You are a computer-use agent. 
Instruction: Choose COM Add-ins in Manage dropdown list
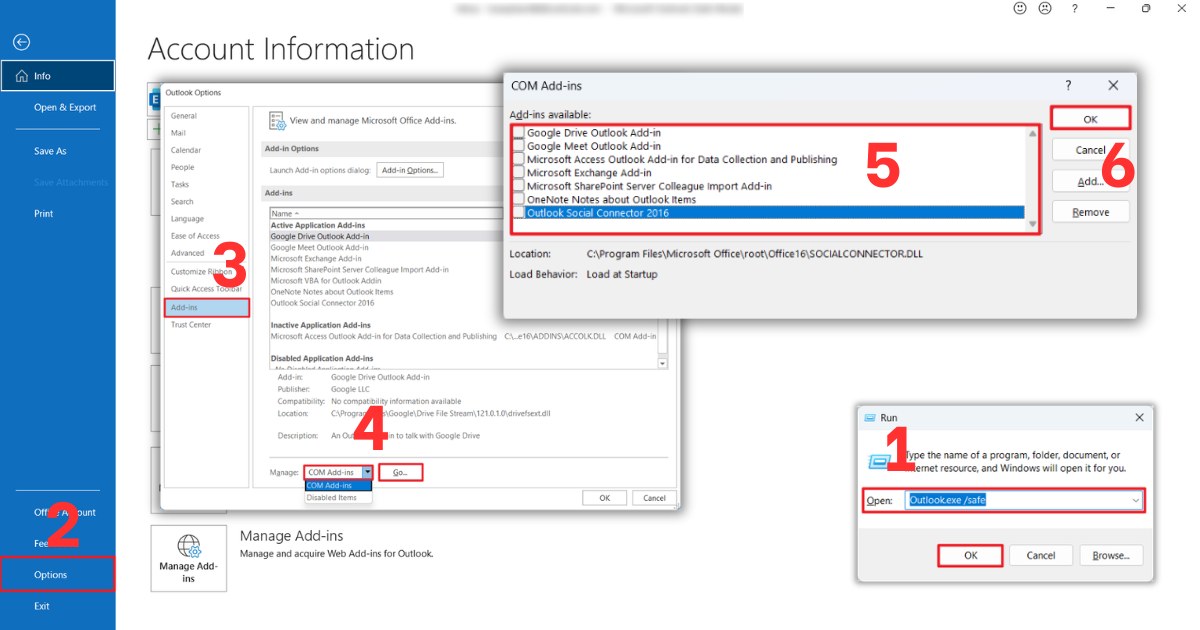coord(338,486)
